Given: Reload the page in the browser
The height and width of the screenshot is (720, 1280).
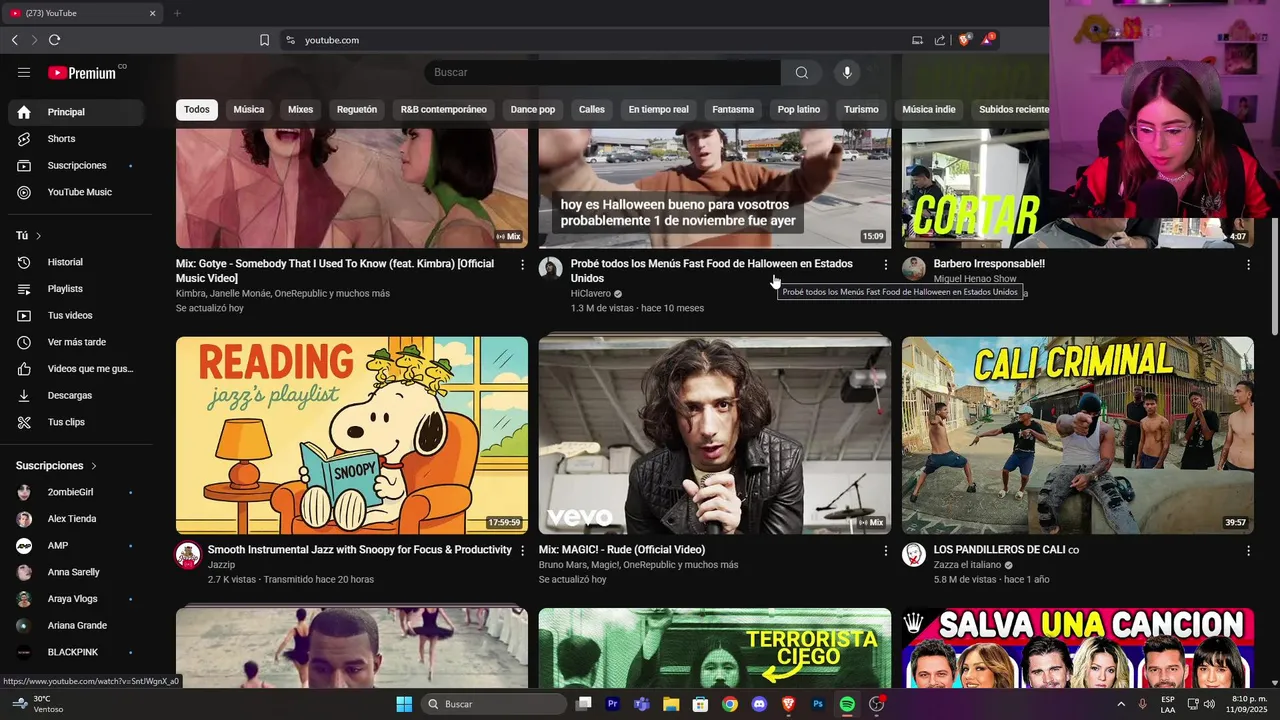Looking at the screenshot, I should (54, 40).
